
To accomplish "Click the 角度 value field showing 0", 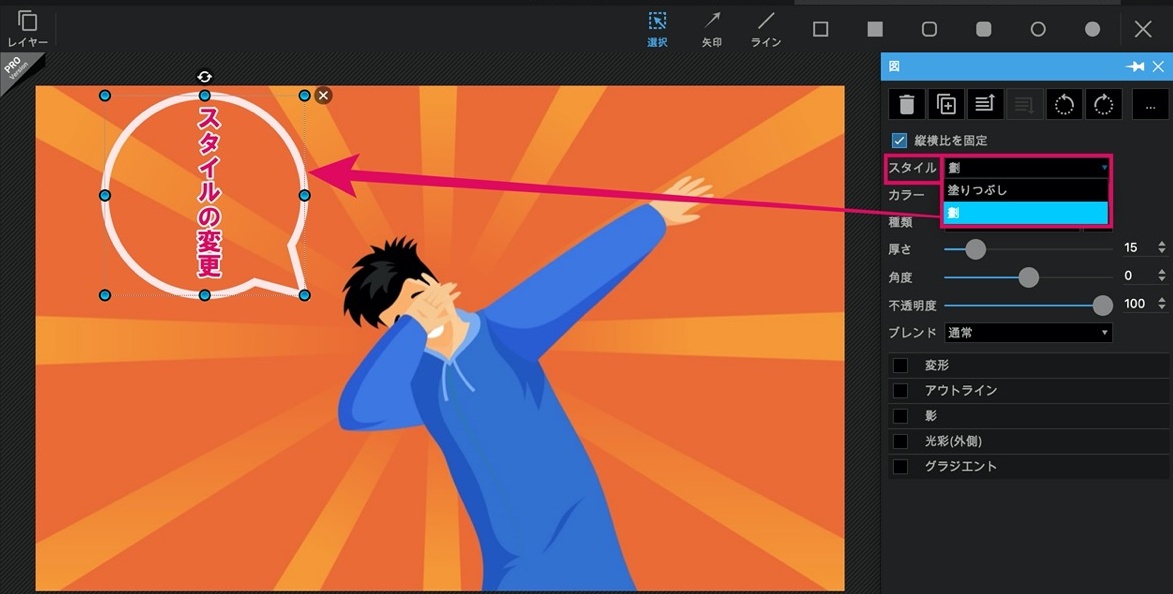I will [1137, 276].
